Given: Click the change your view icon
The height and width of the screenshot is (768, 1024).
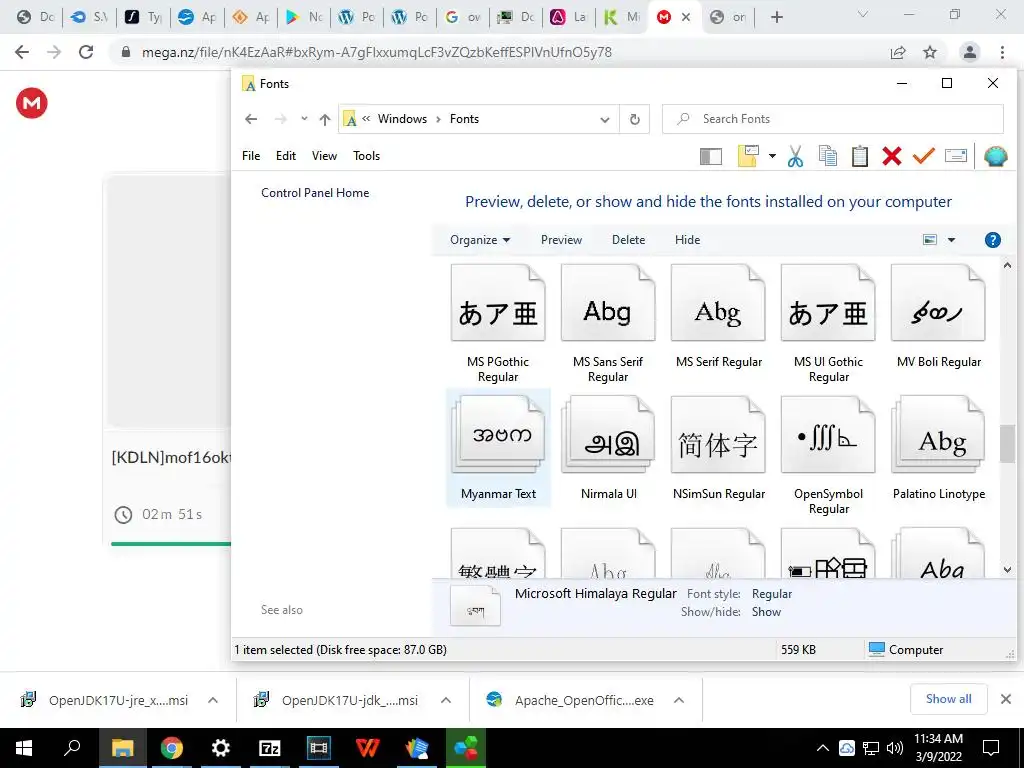Looking at the screenshot, I should [x=930, y=240].
